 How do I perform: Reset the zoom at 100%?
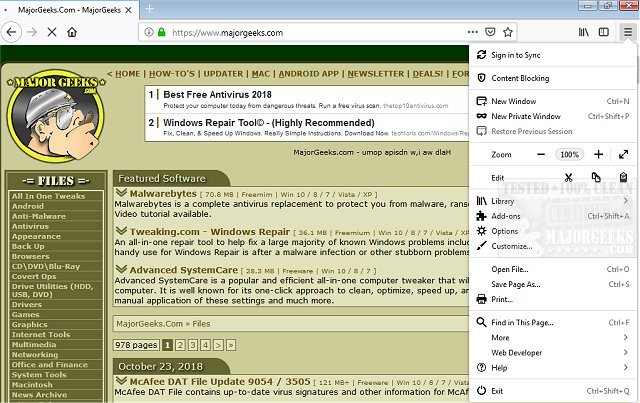569,154
